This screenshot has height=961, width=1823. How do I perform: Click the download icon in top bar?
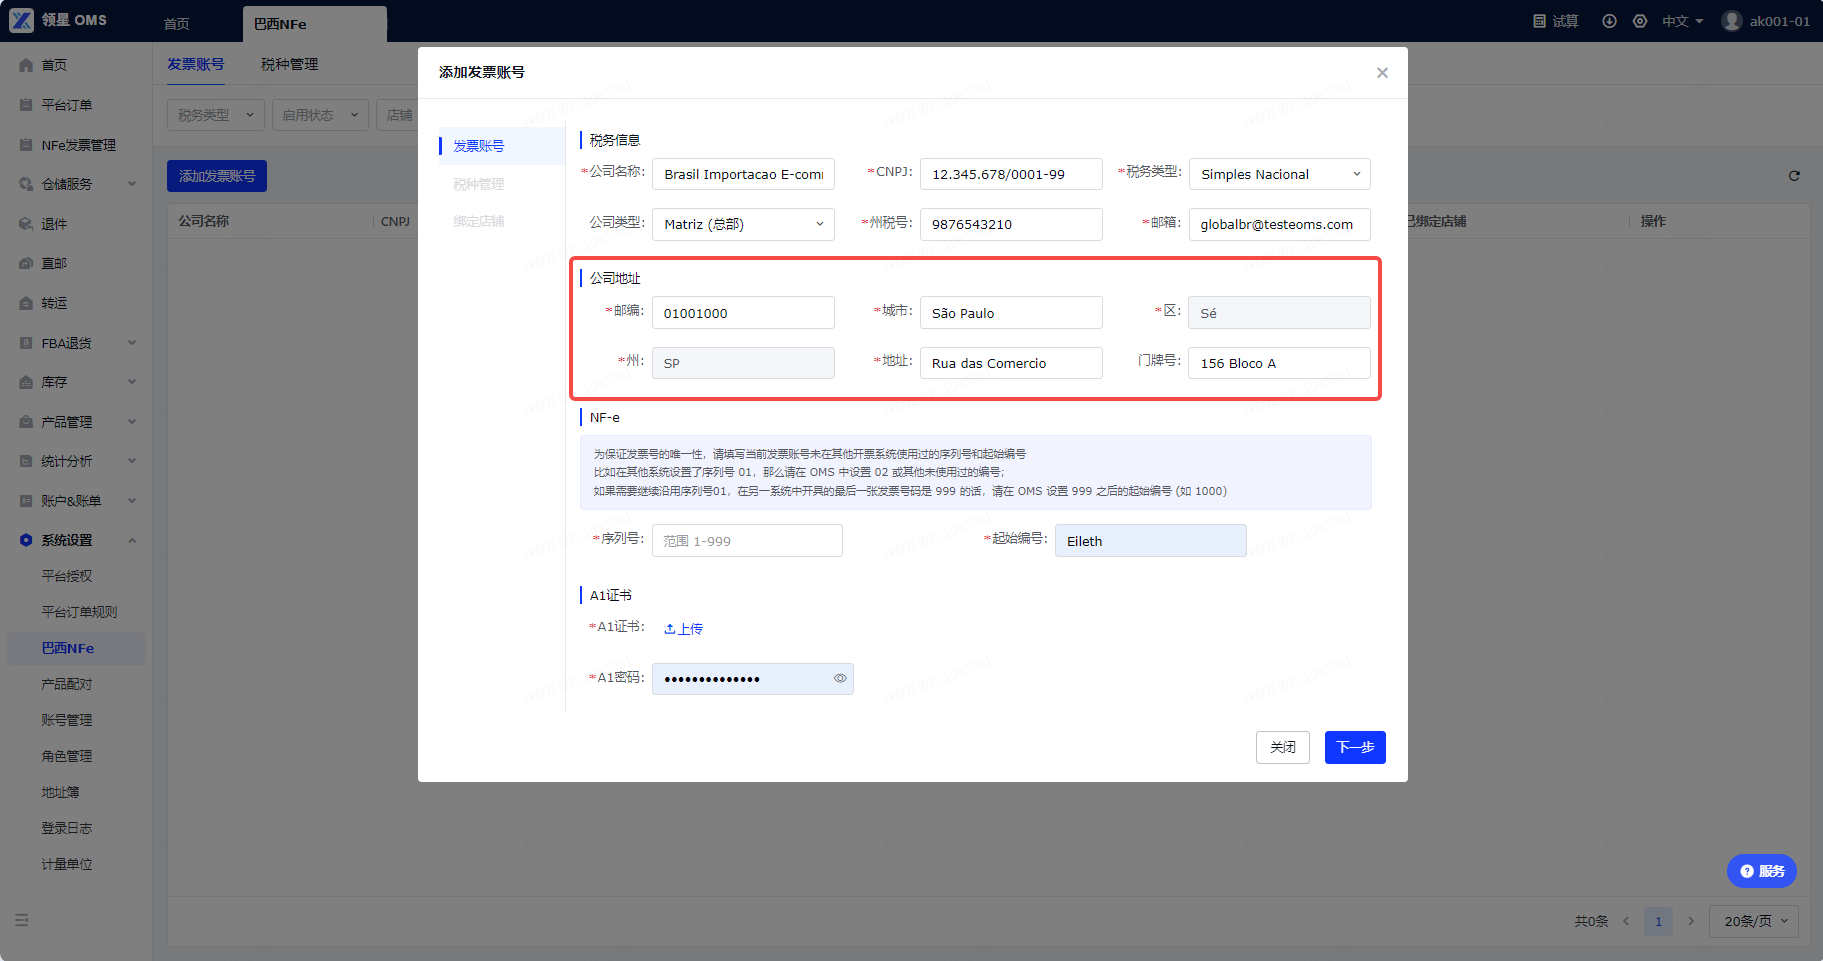pyautogui.click(x=1609, y=21)
